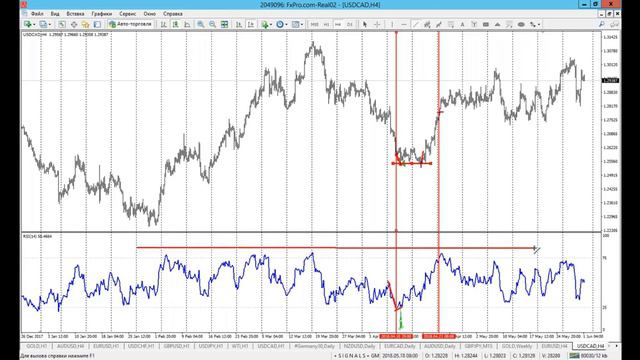Switch chart to bar chart icon
This screenshot has width=640, height=360.
(164, 24)
